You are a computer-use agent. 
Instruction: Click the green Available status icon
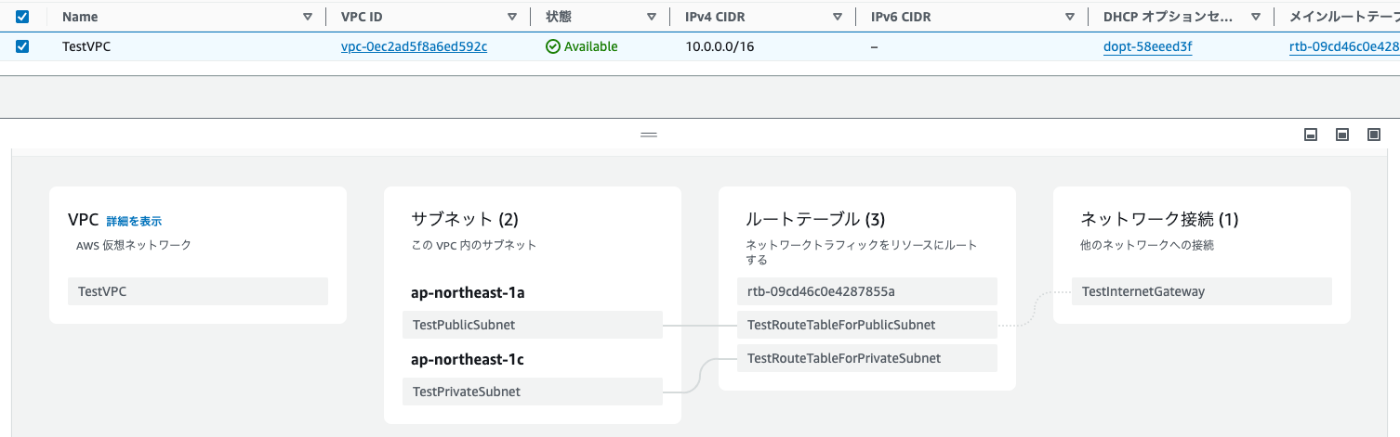click(x=552, y=47)
